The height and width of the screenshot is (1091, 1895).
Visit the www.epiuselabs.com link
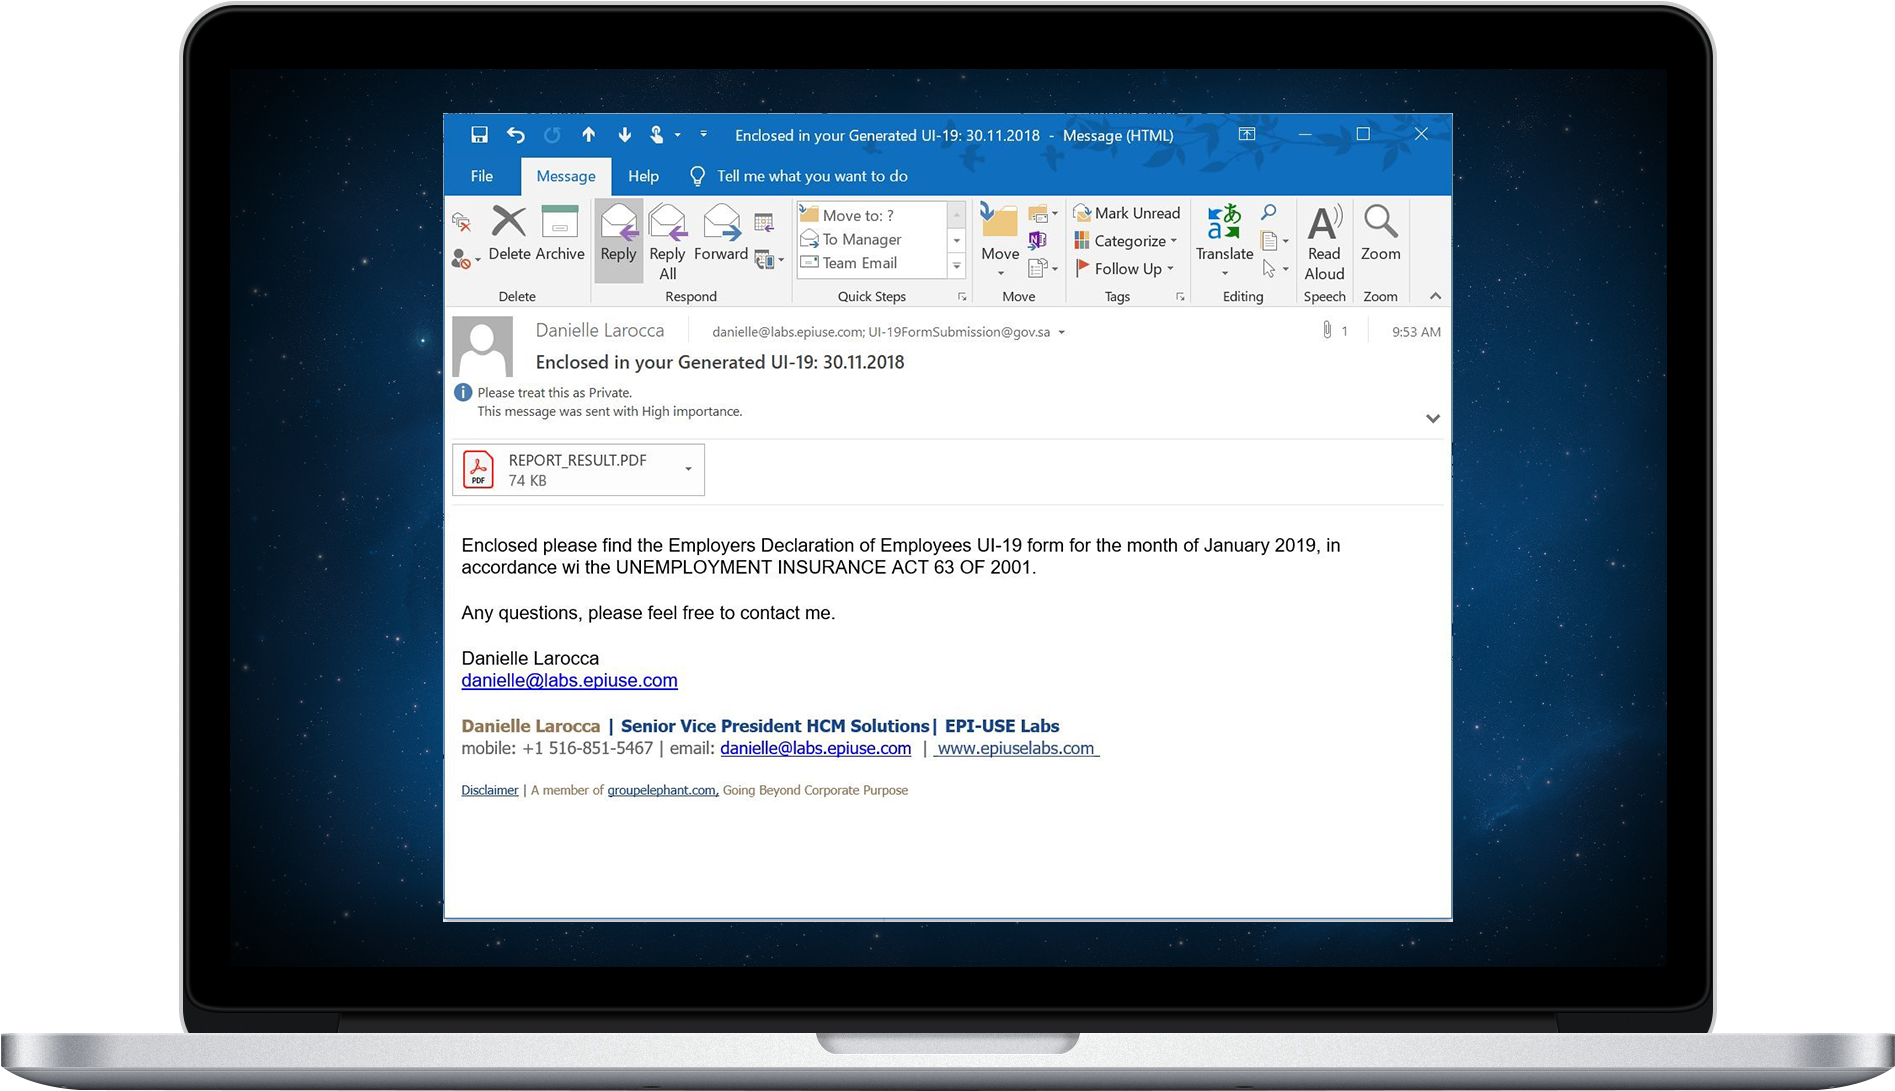1014,748
